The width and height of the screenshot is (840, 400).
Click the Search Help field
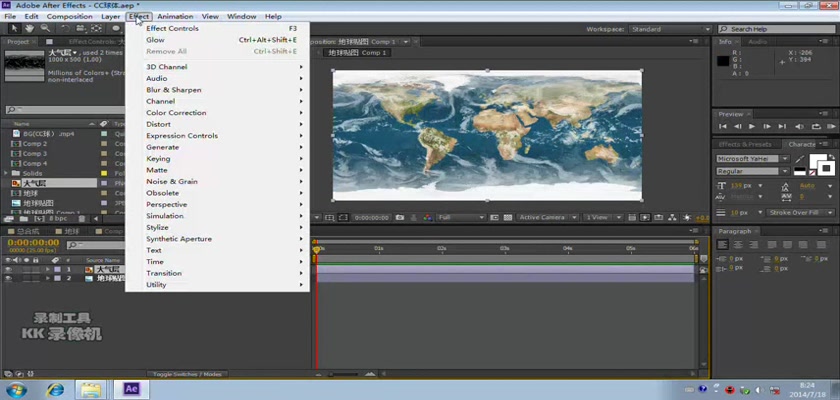coord(776,29)
